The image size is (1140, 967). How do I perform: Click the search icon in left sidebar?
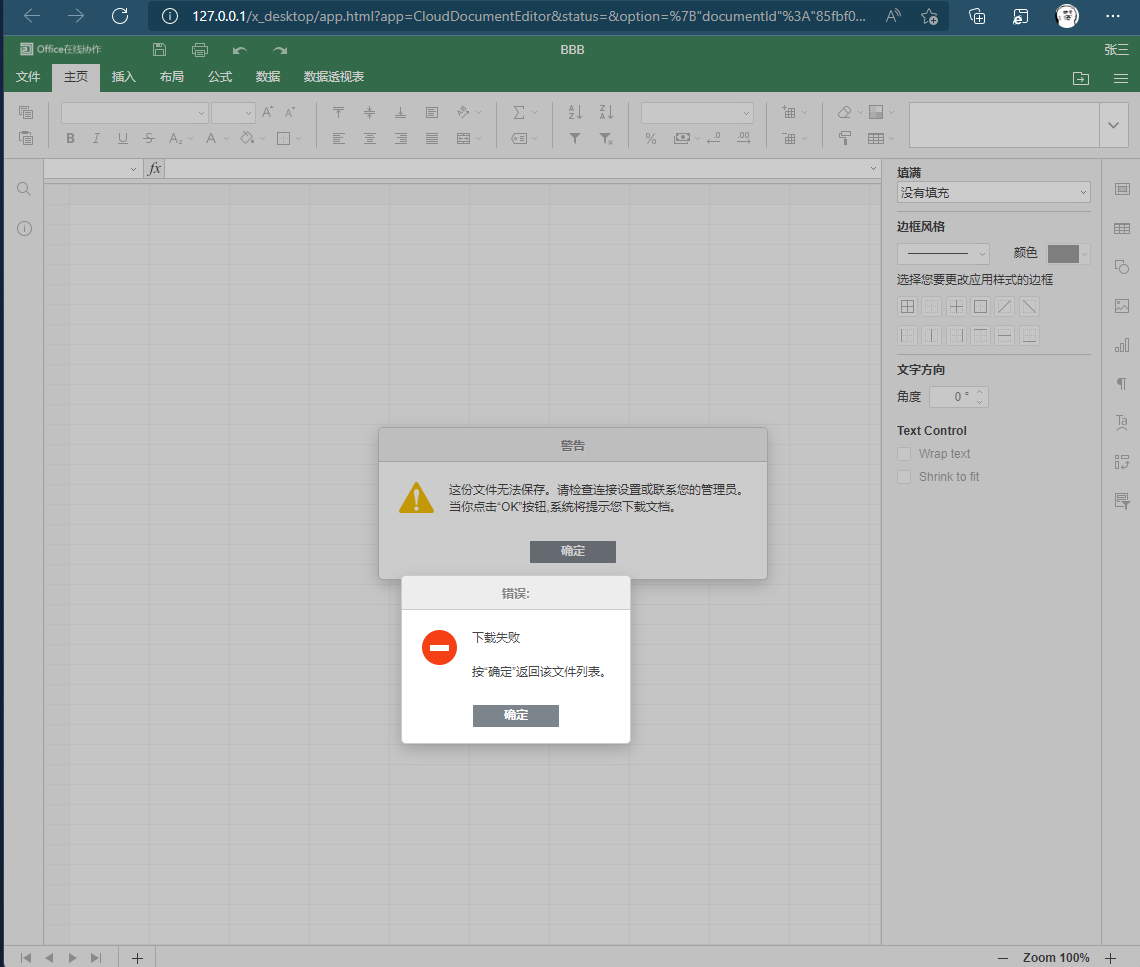(24, 189)
